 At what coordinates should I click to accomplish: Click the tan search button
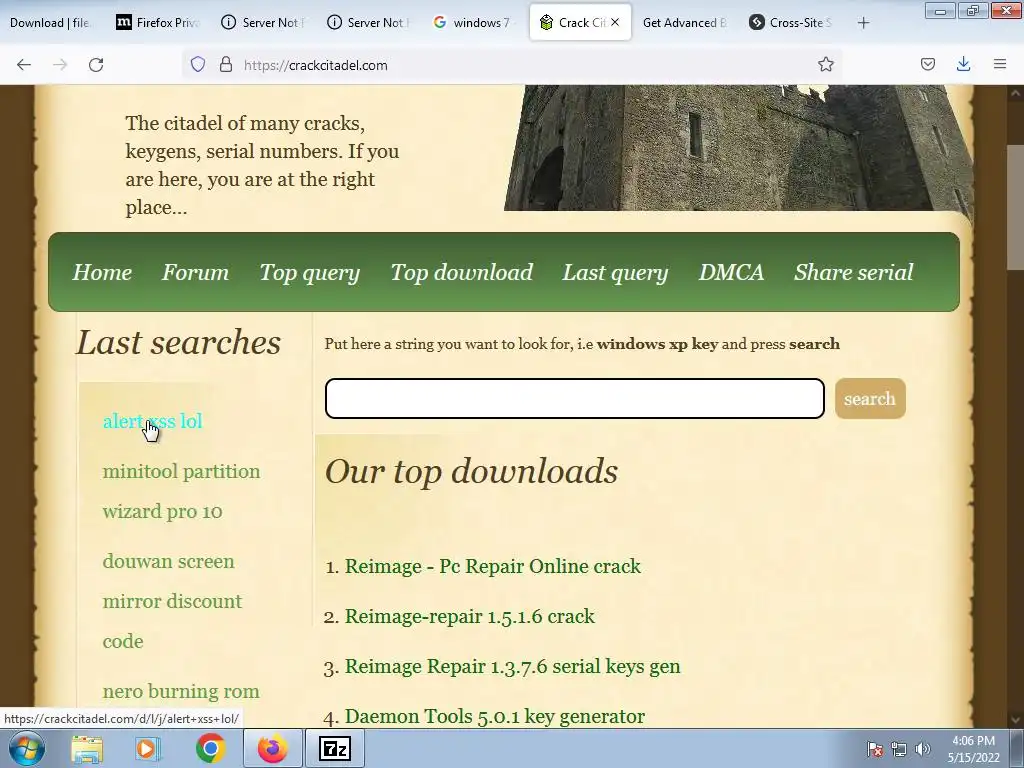pos(870,398)
